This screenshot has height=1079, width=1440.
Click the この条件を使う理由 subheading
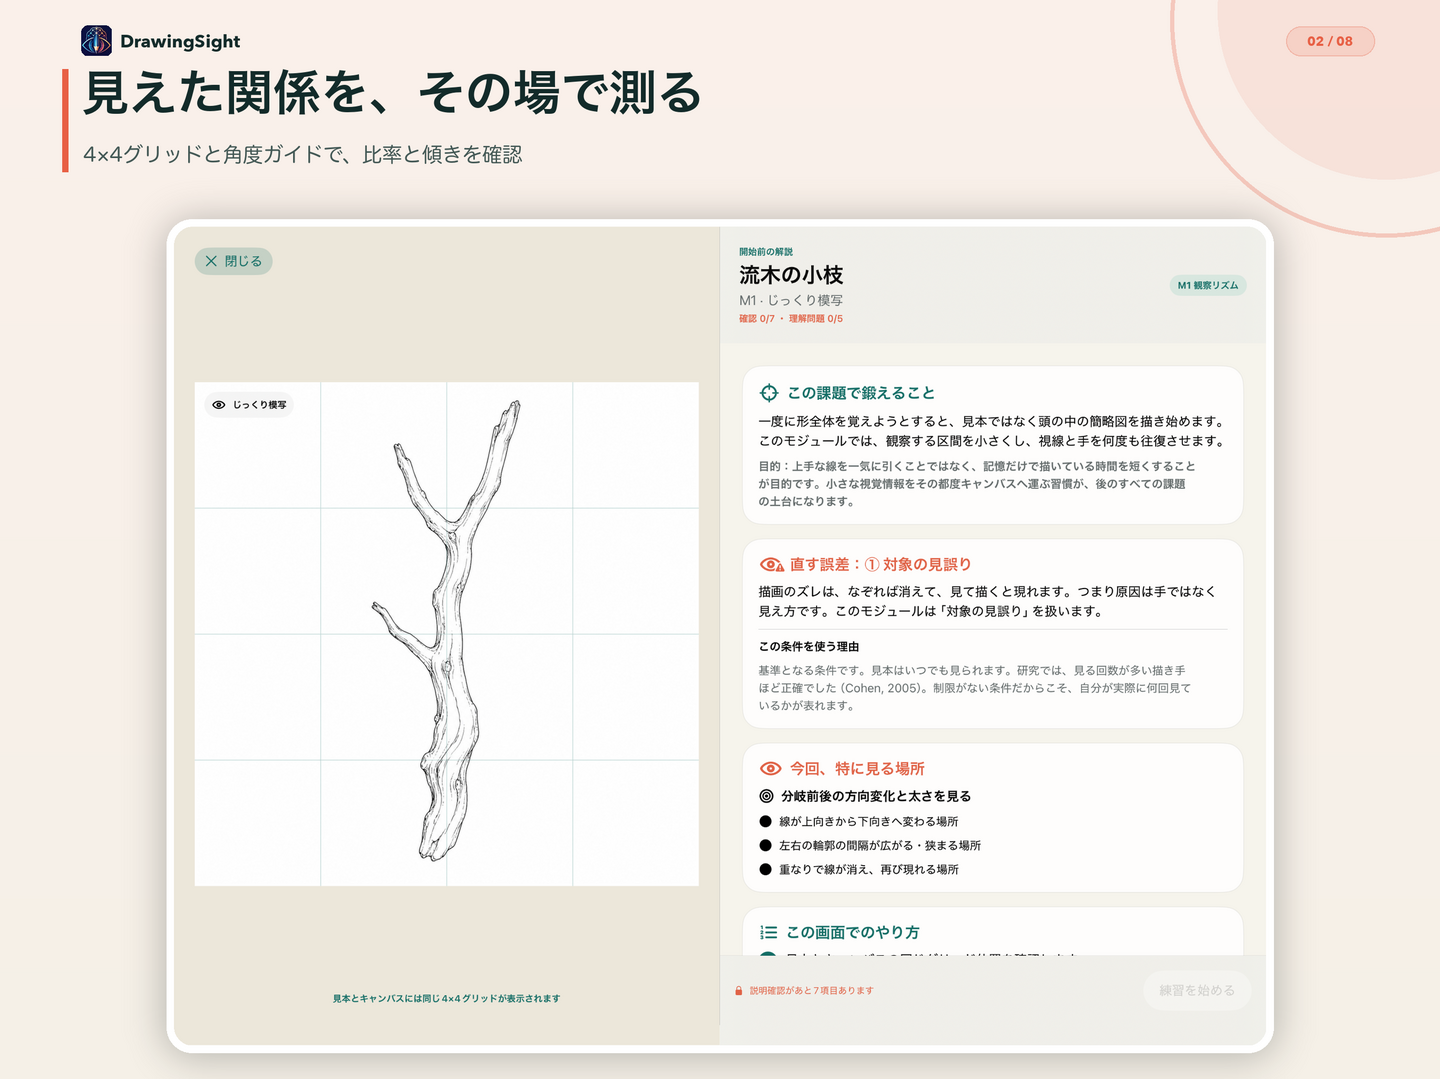tap(809, 647)
